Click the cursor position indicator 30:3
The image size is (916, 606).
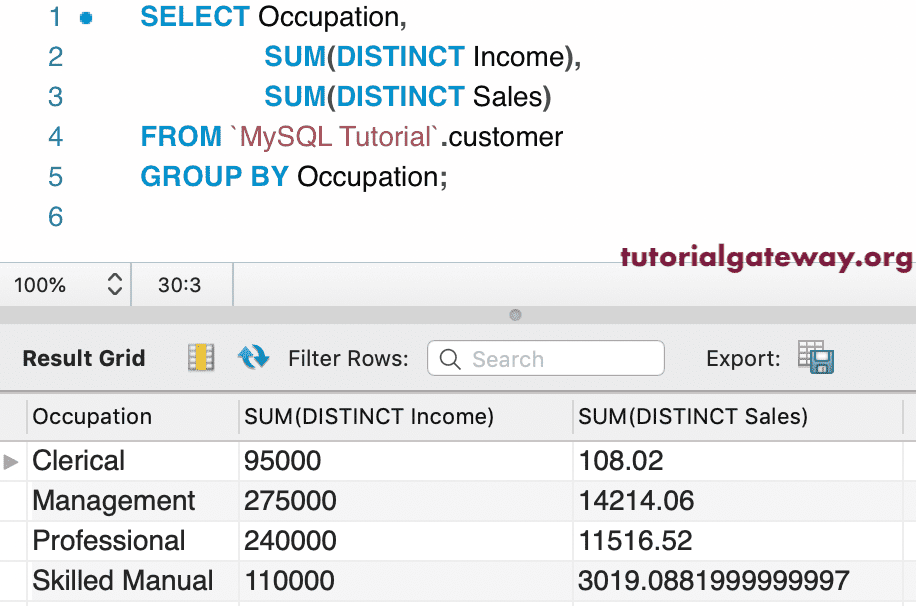(180, 285)
